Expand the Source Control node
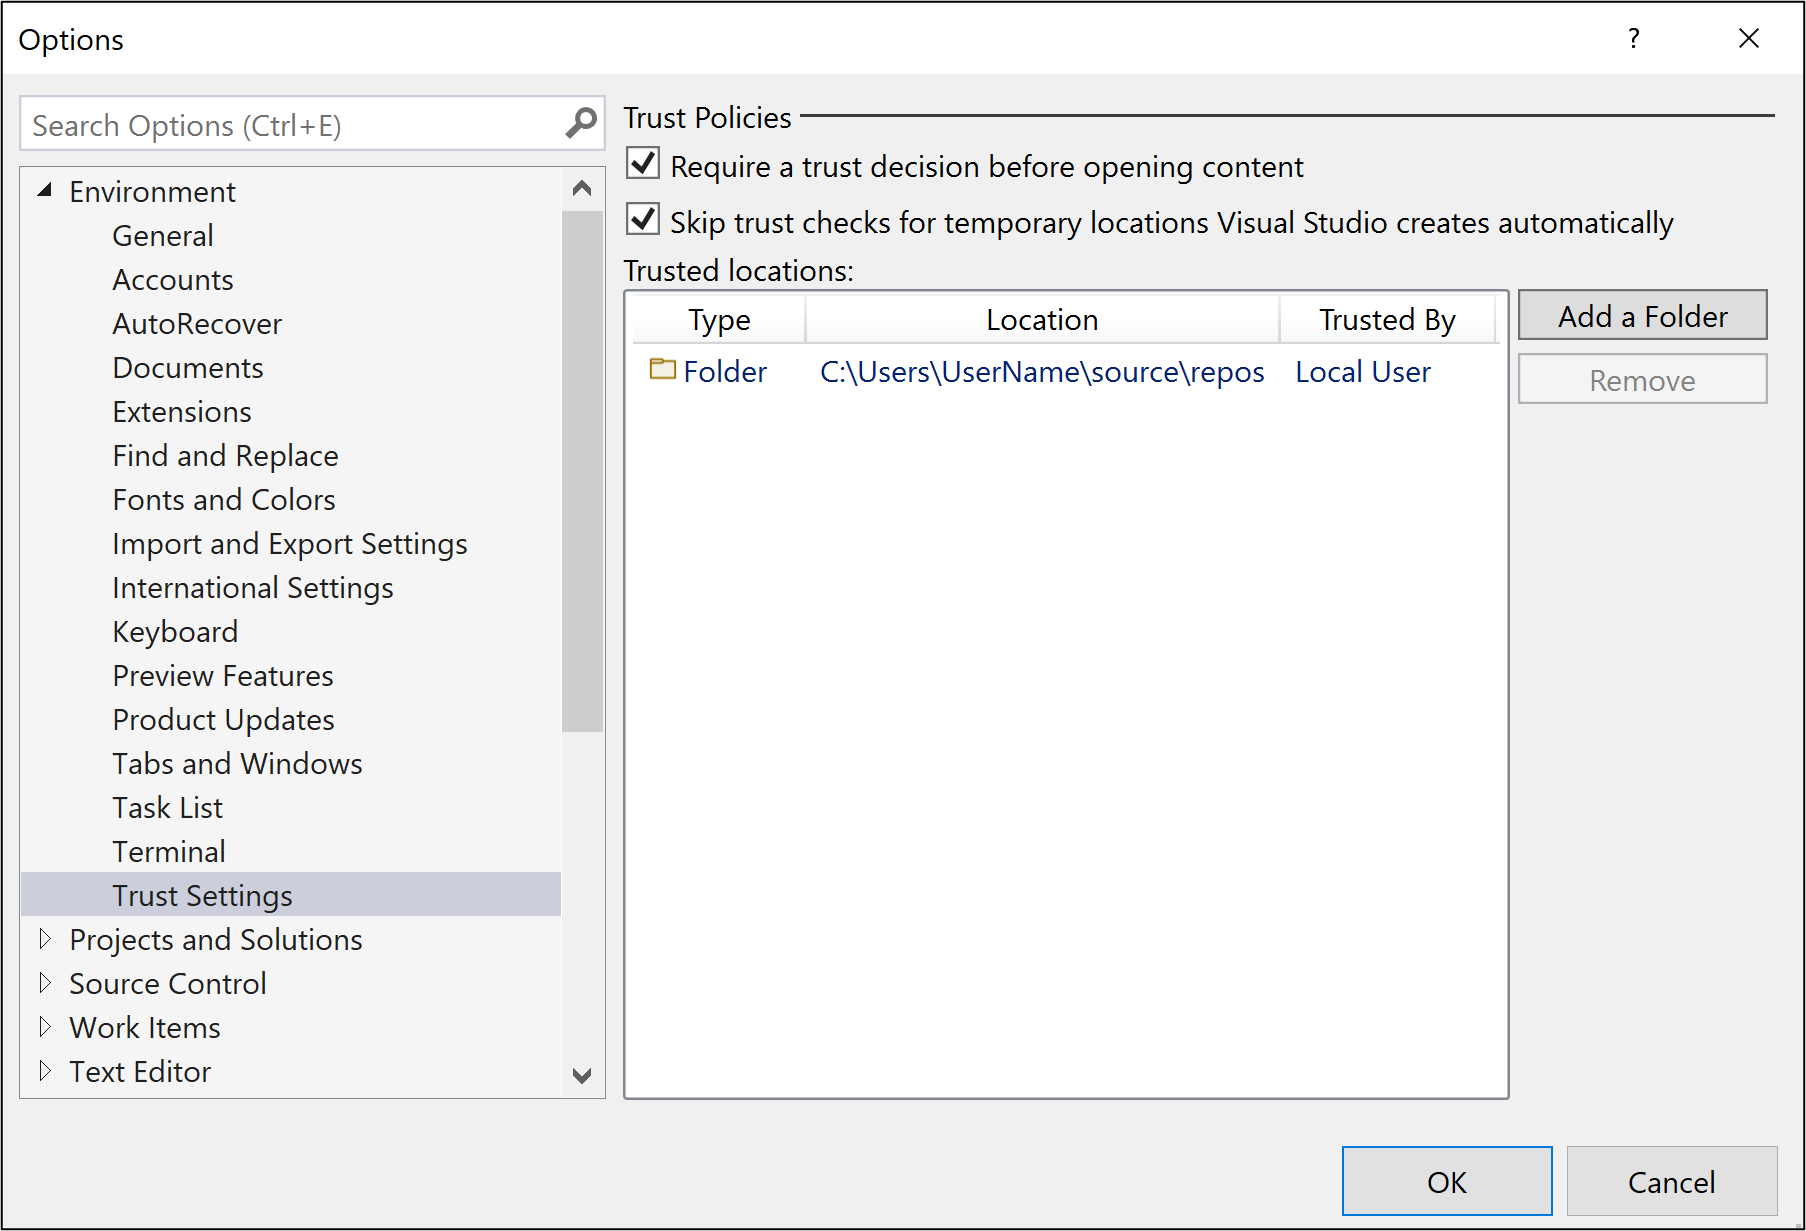 click(x=46, y=982)
